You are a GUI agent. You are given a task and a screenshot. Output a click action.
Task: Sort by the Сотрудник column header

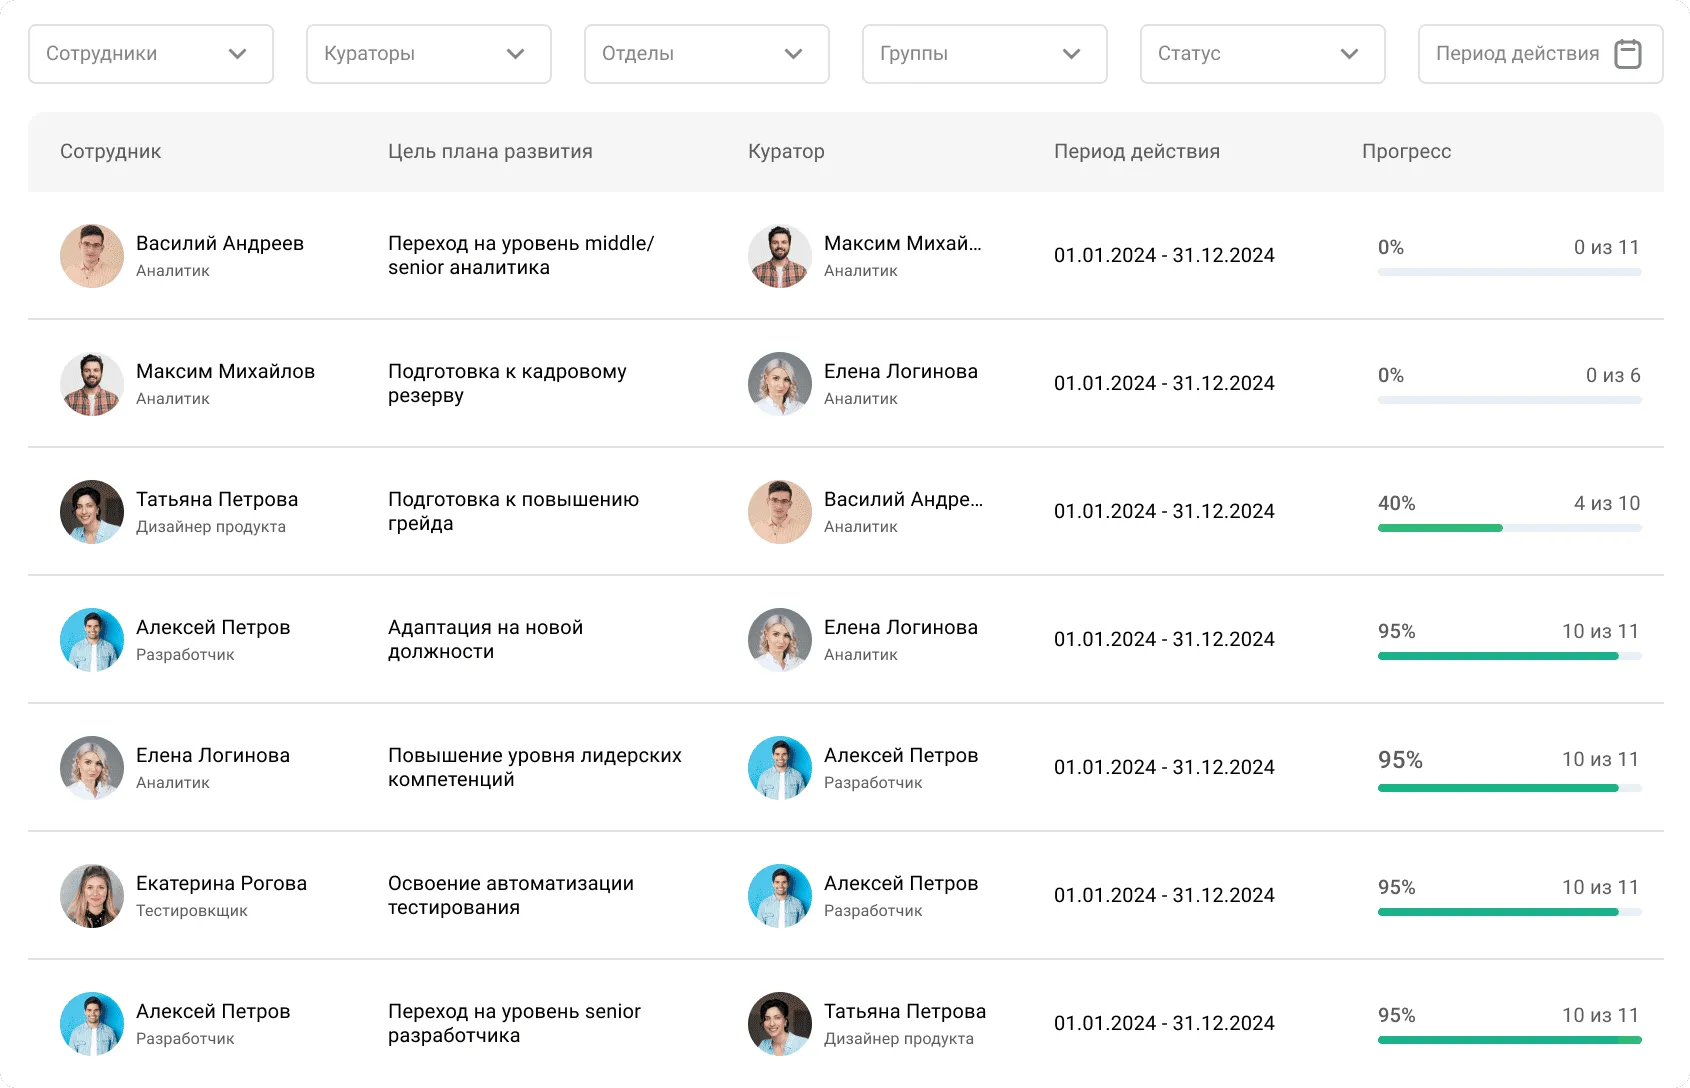(x=109, y=152)
